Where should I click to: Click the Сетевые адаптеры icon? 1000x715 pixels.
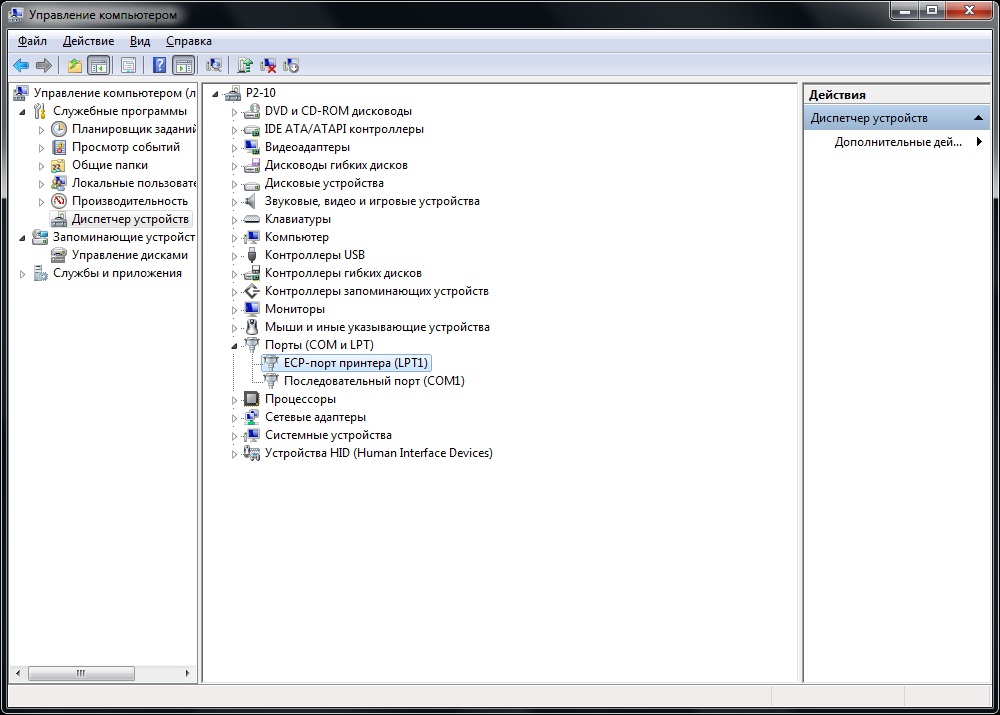coord(252,417)
